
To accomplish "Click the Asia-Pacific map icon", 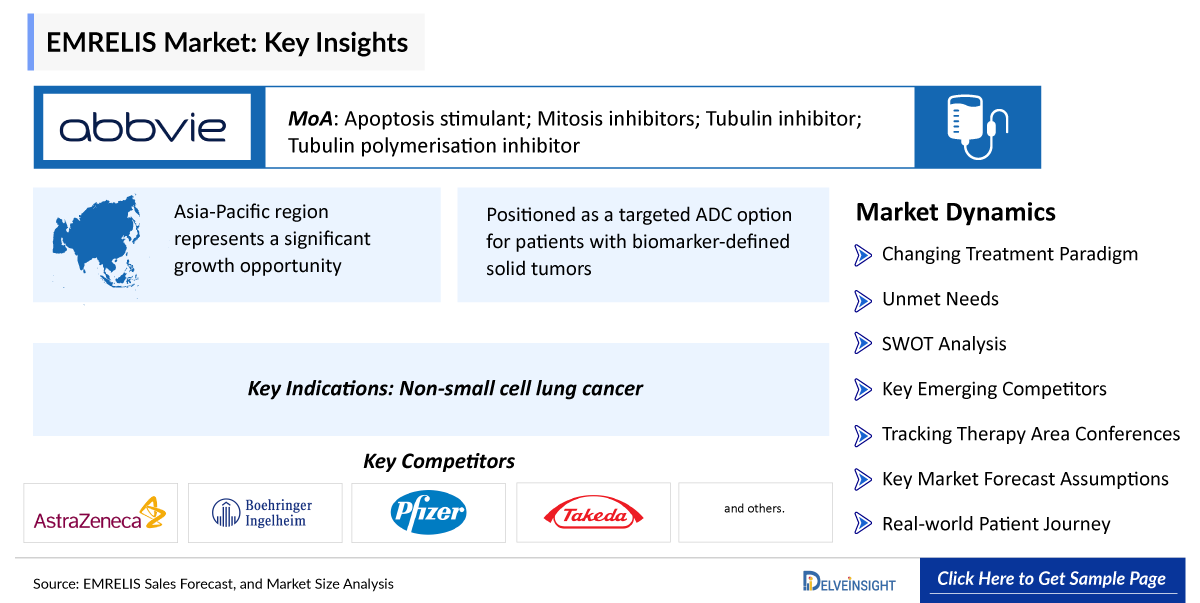I will tap(93, 240).
